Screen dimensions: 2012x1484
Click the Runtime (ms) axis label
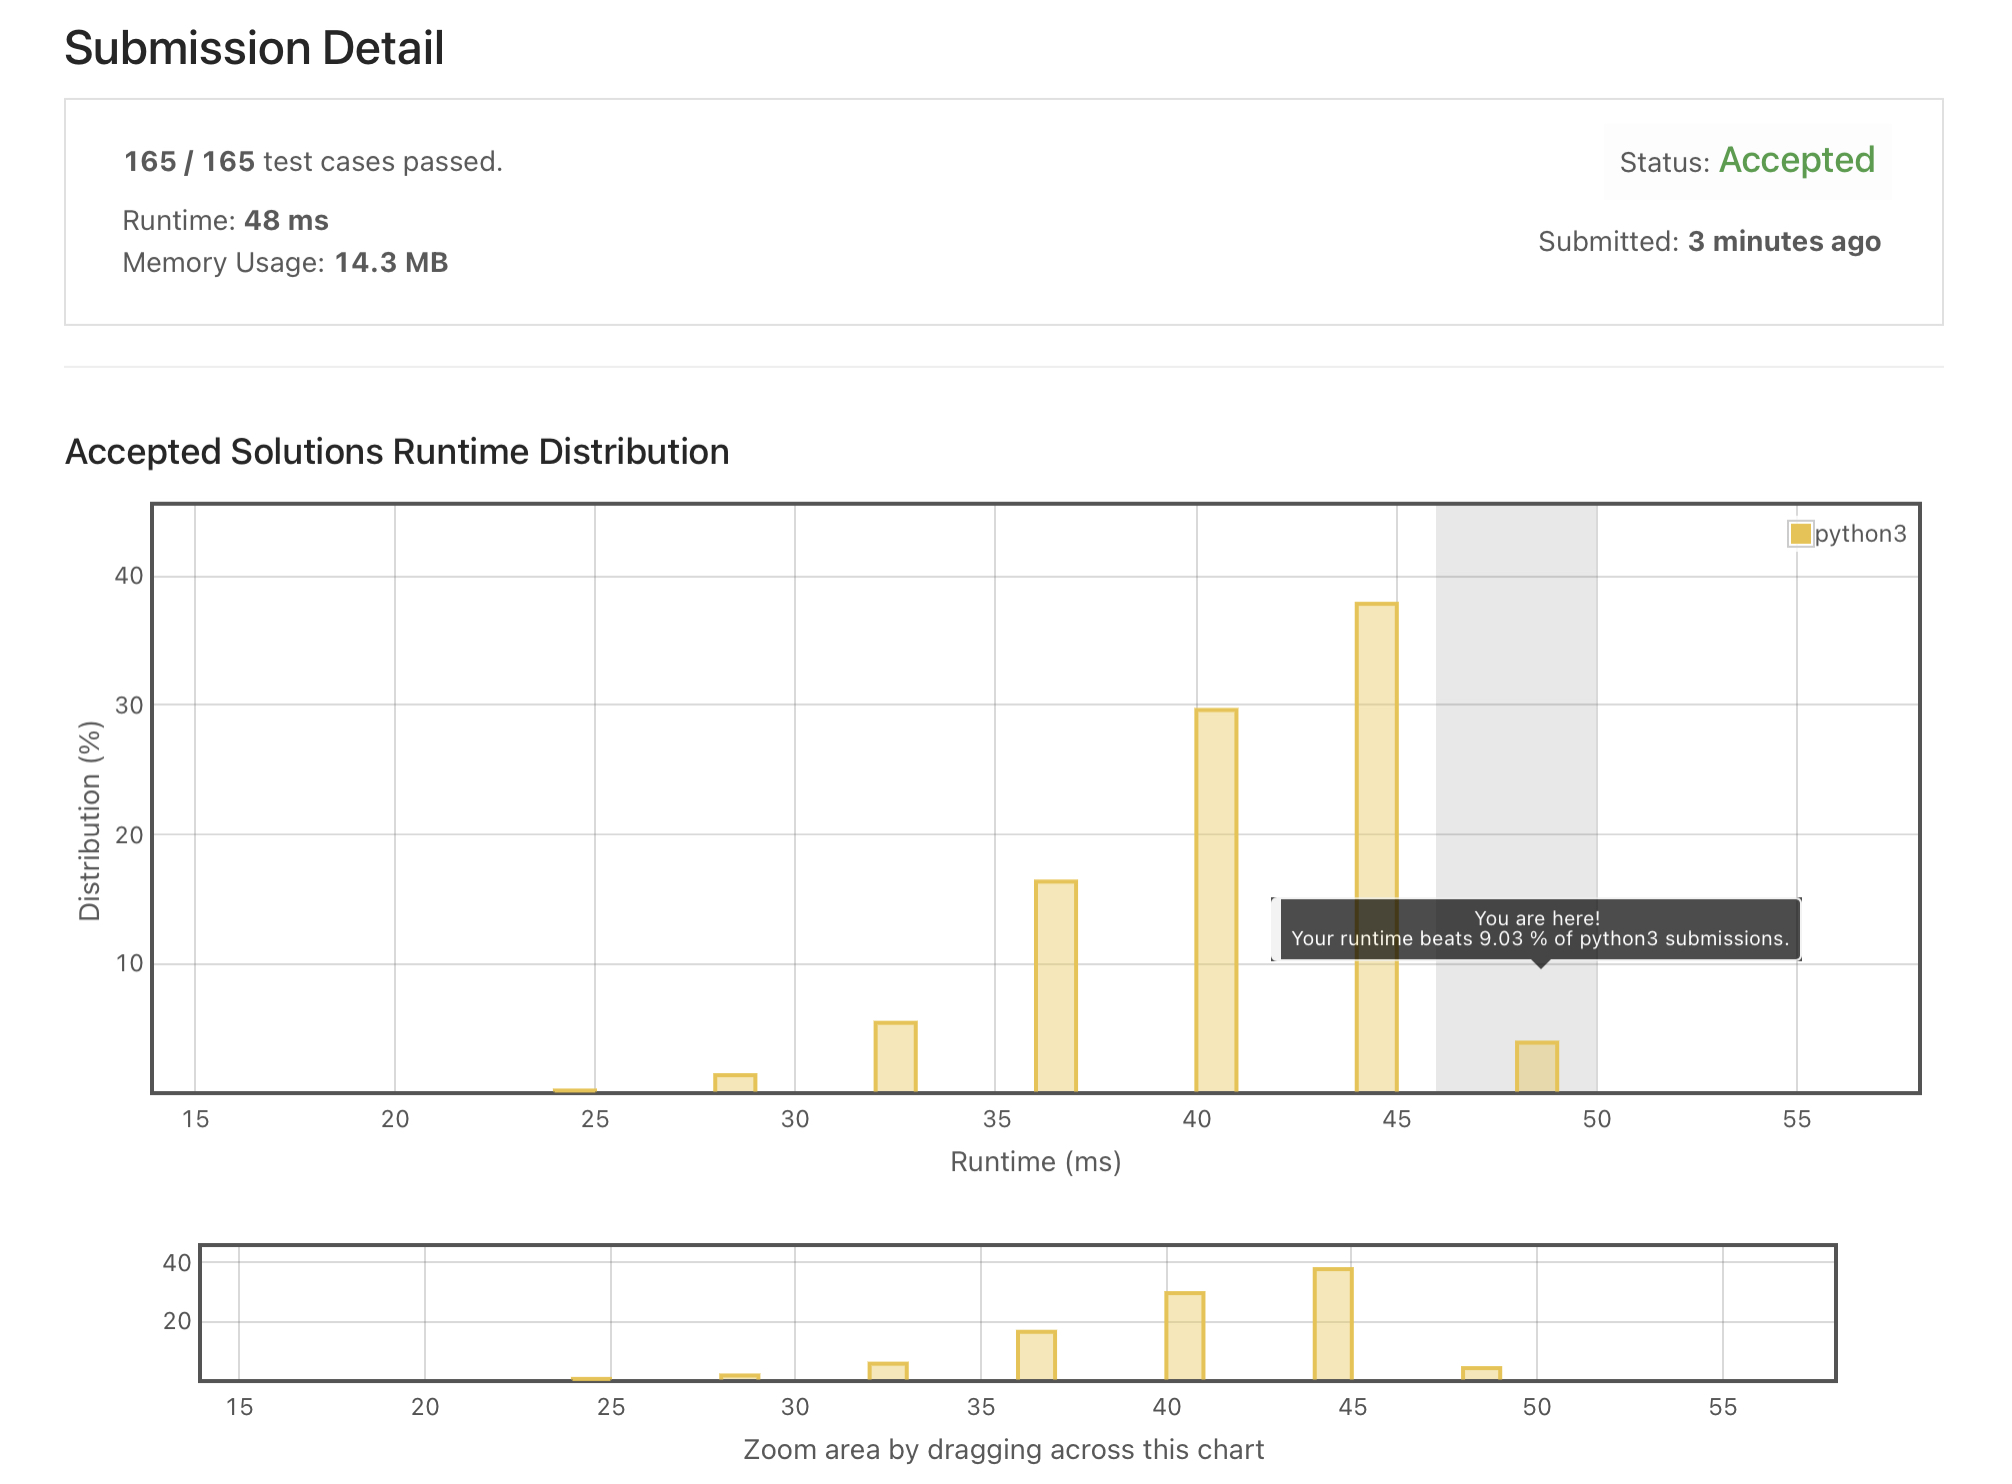(x=1035, y=1162)
